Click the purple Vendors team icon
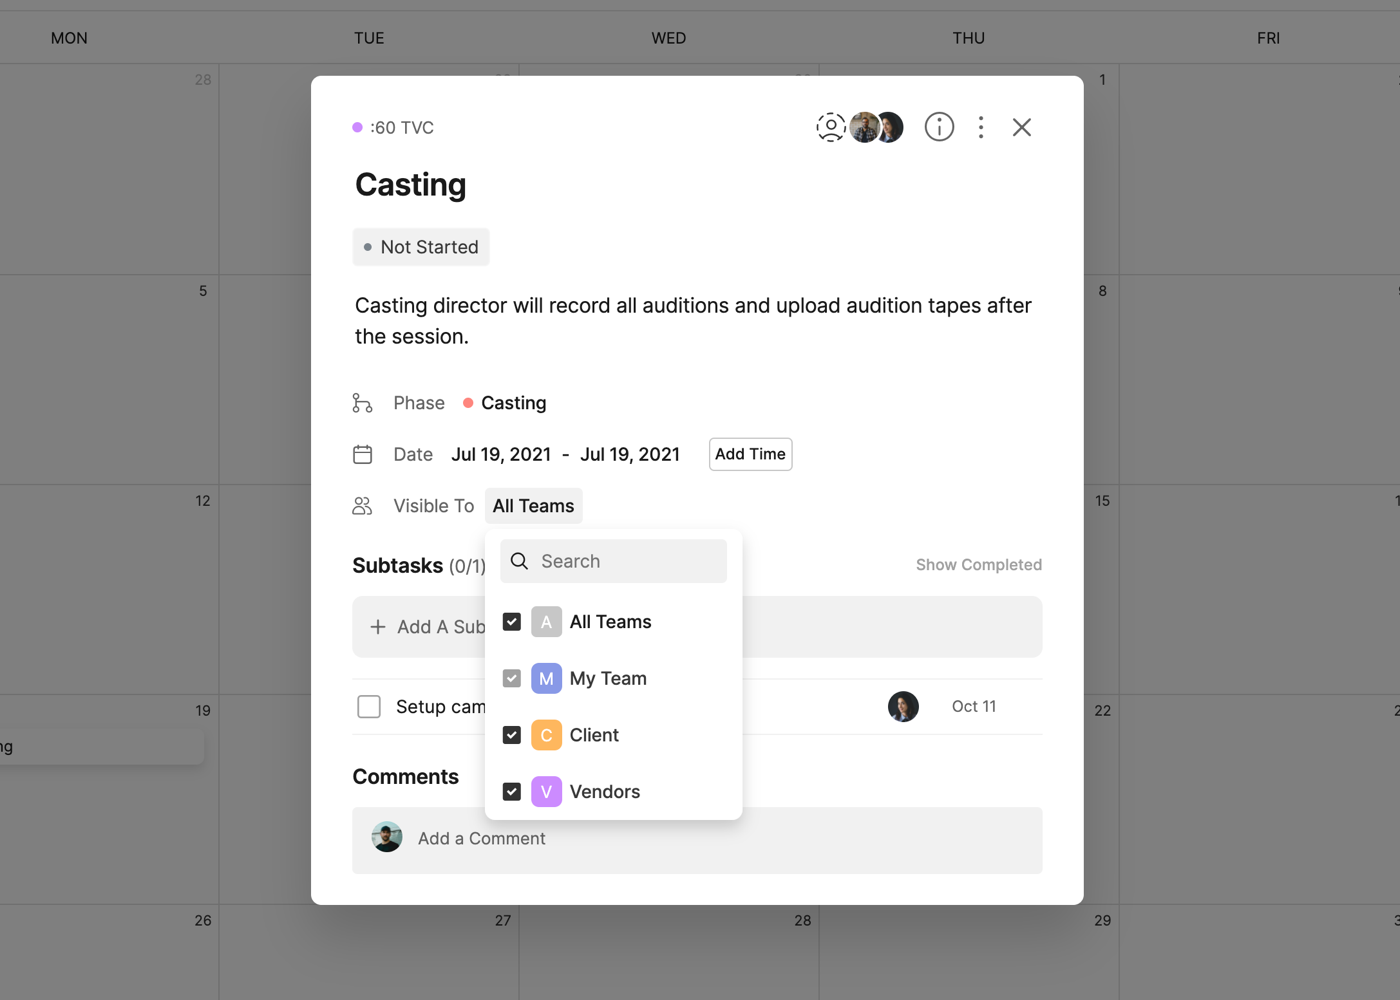Screen dimensions: 1400x1000 [x=546, y=792]
